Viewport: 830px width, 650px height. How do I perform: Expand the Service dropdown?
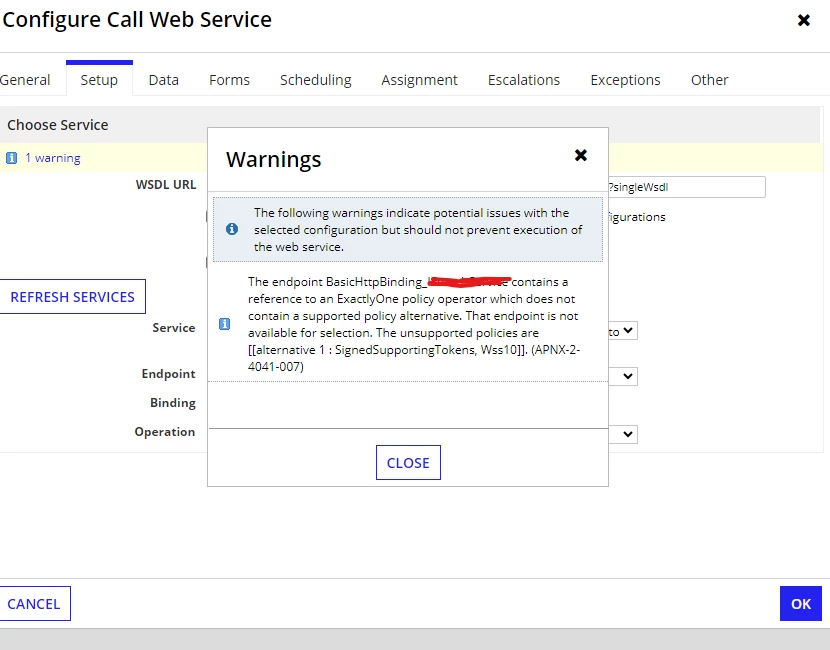(x=623, y=331)
